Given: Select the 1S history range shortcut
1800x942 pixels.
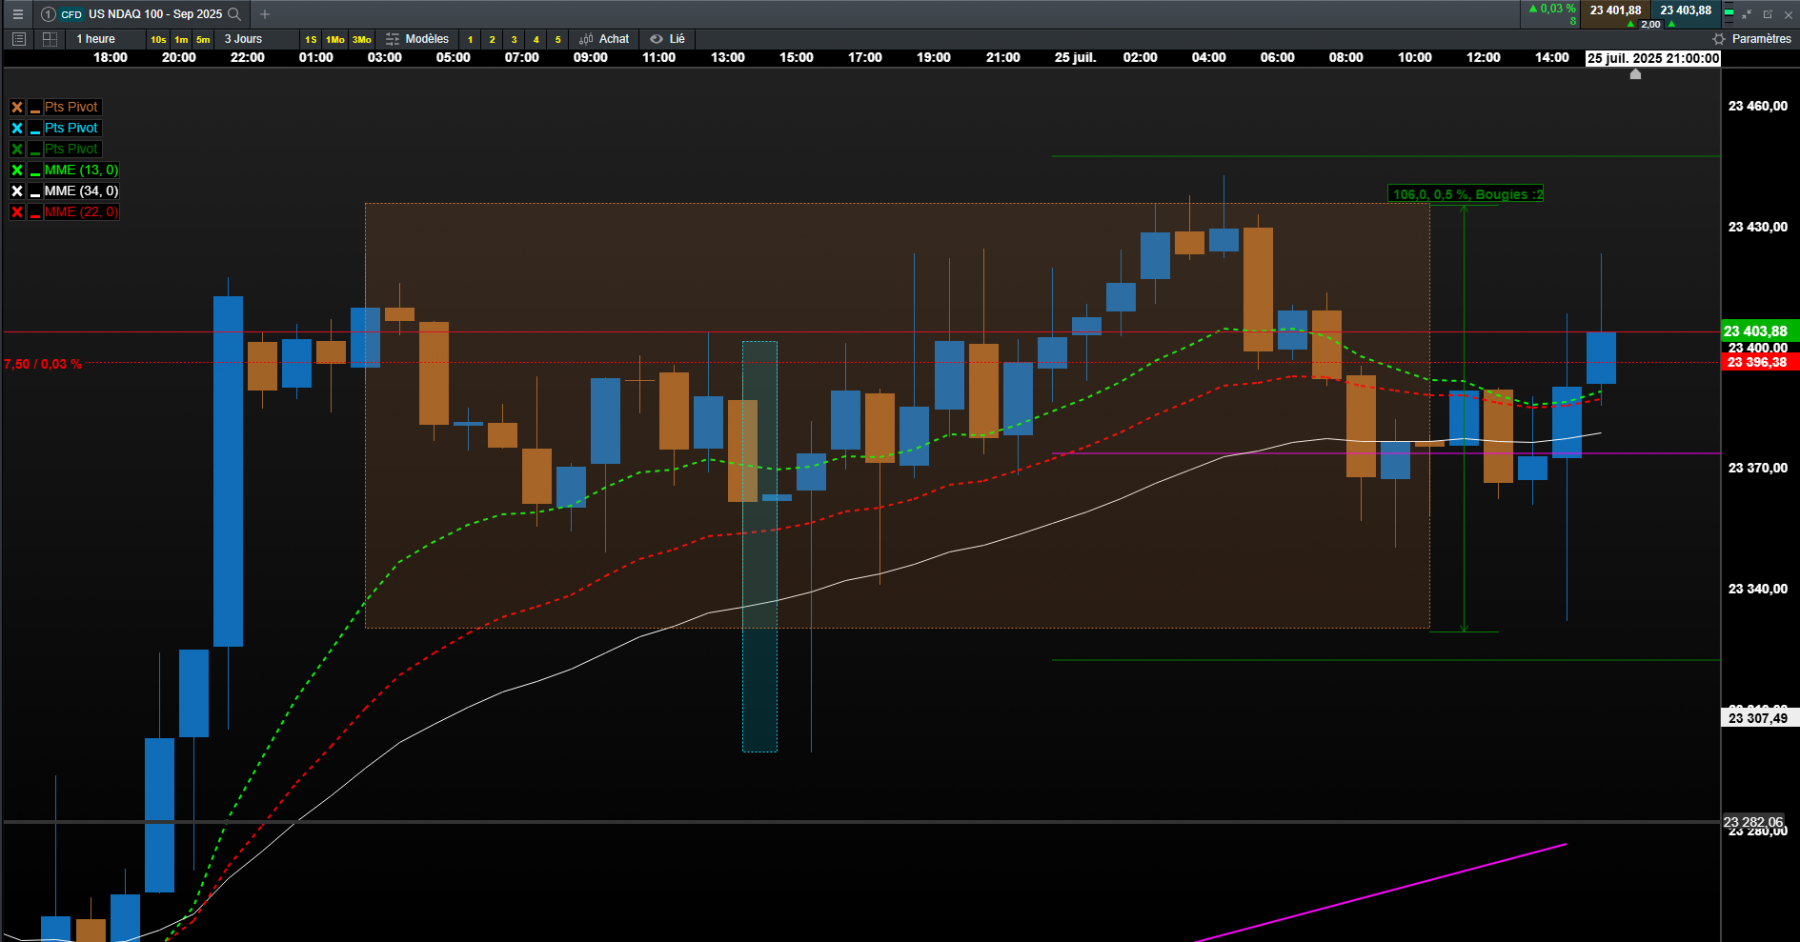Looking at the screenshot, I should coord(311,40).
